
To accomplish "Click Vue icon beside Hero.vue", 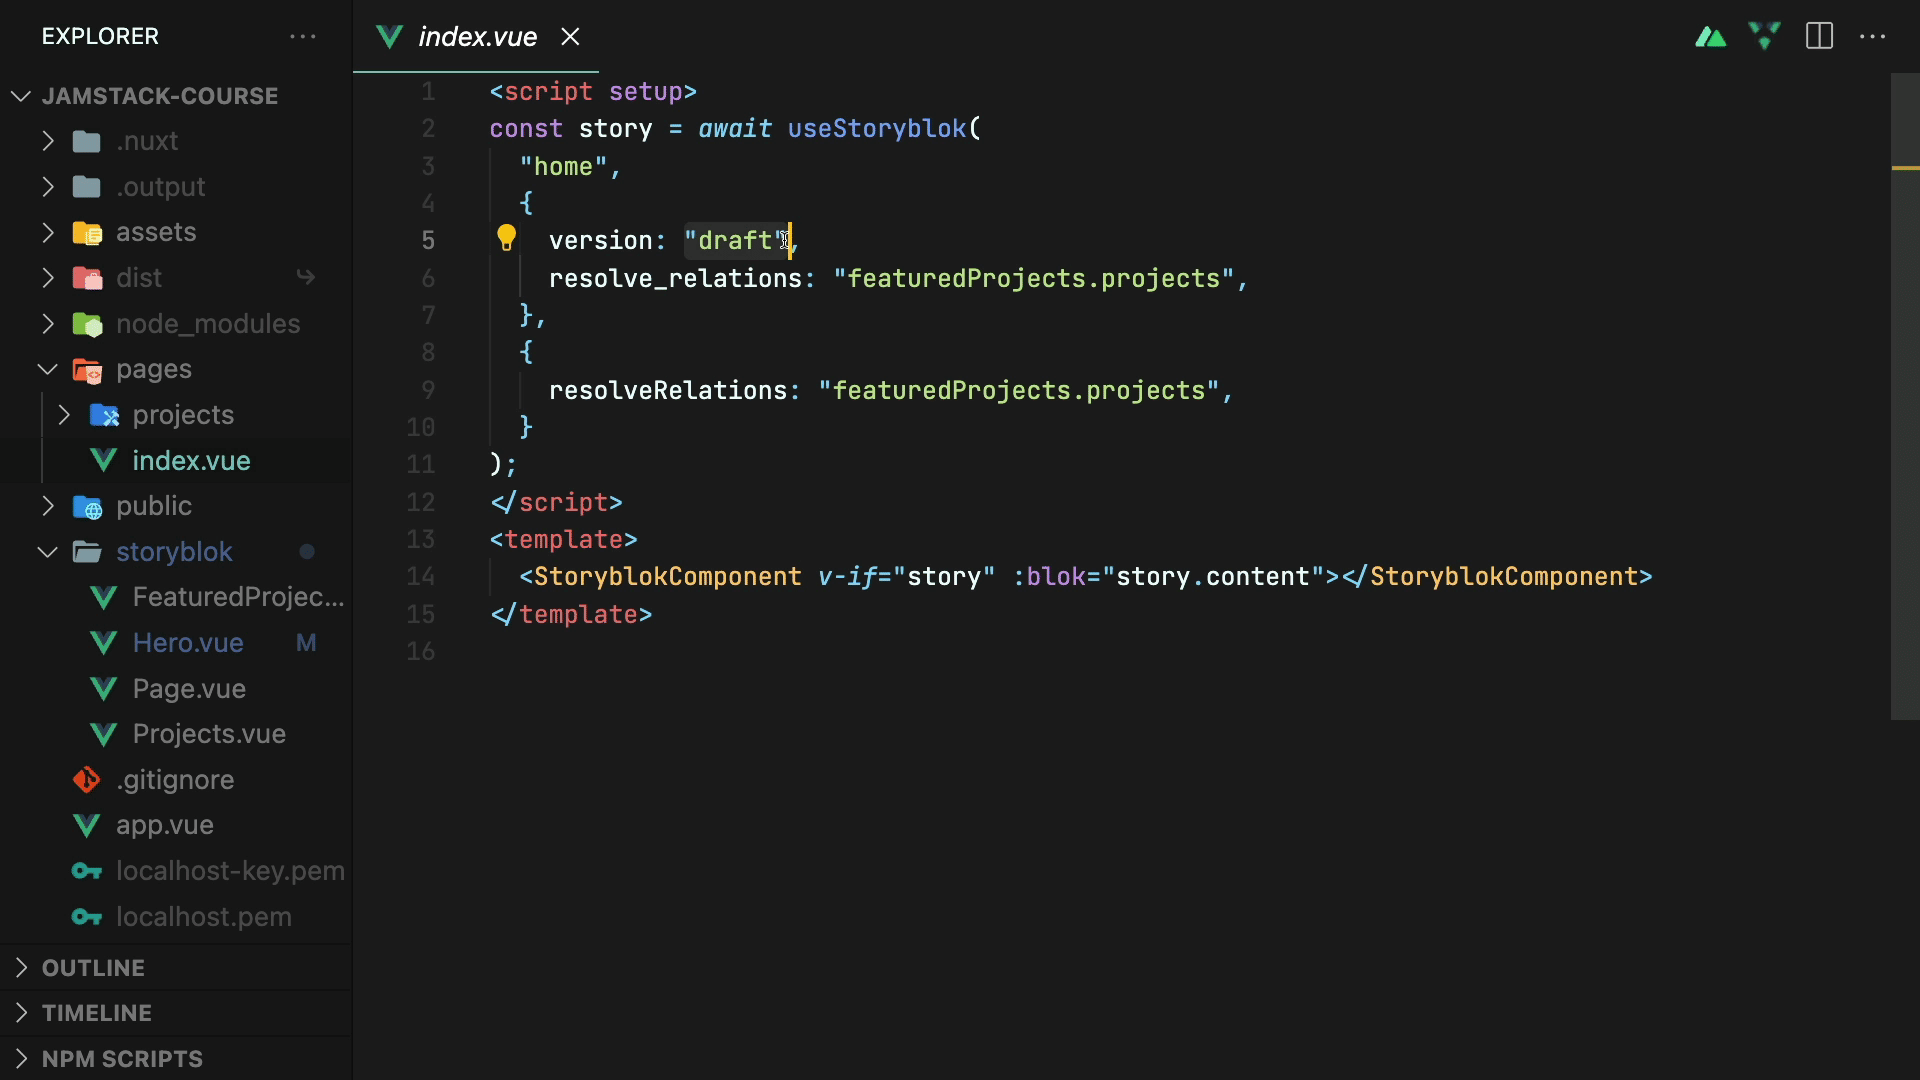I will [x=104, y=643].
